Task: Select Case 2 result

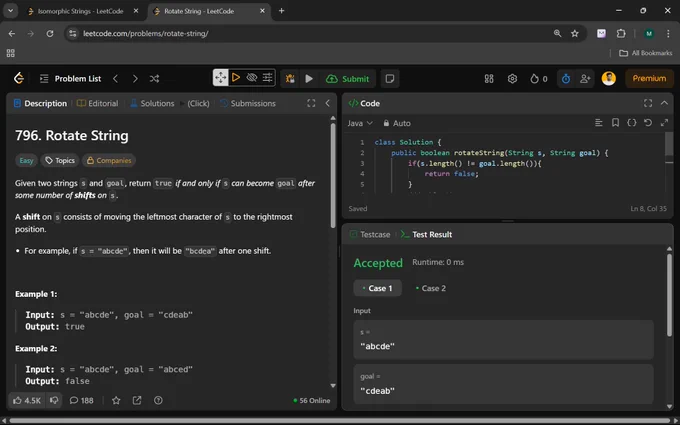Action: (430, 288)
